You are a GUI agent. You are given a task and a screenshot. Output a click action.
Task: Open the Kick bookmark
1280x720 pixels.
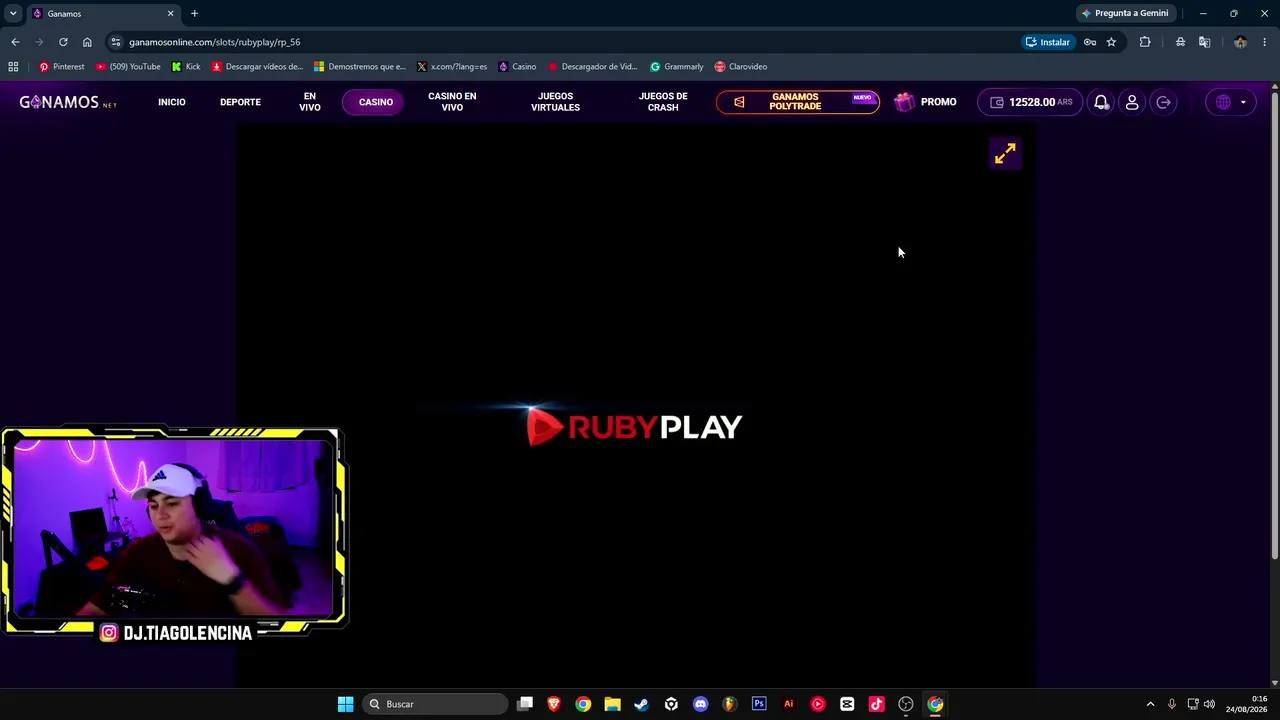[186, 67]
